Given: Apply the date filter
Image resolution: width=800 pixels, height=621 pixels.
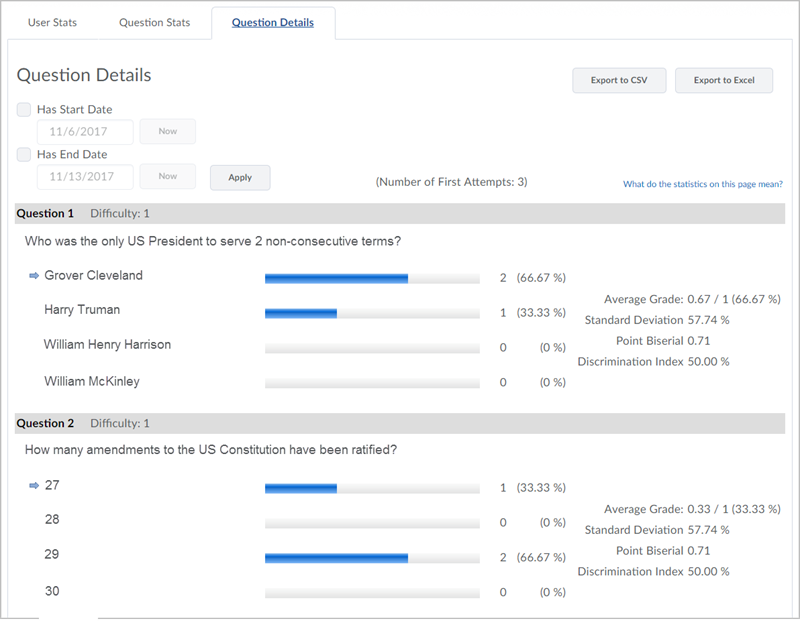Looking at the screenshot, I should pyautogui.click(x=240, y=178).
